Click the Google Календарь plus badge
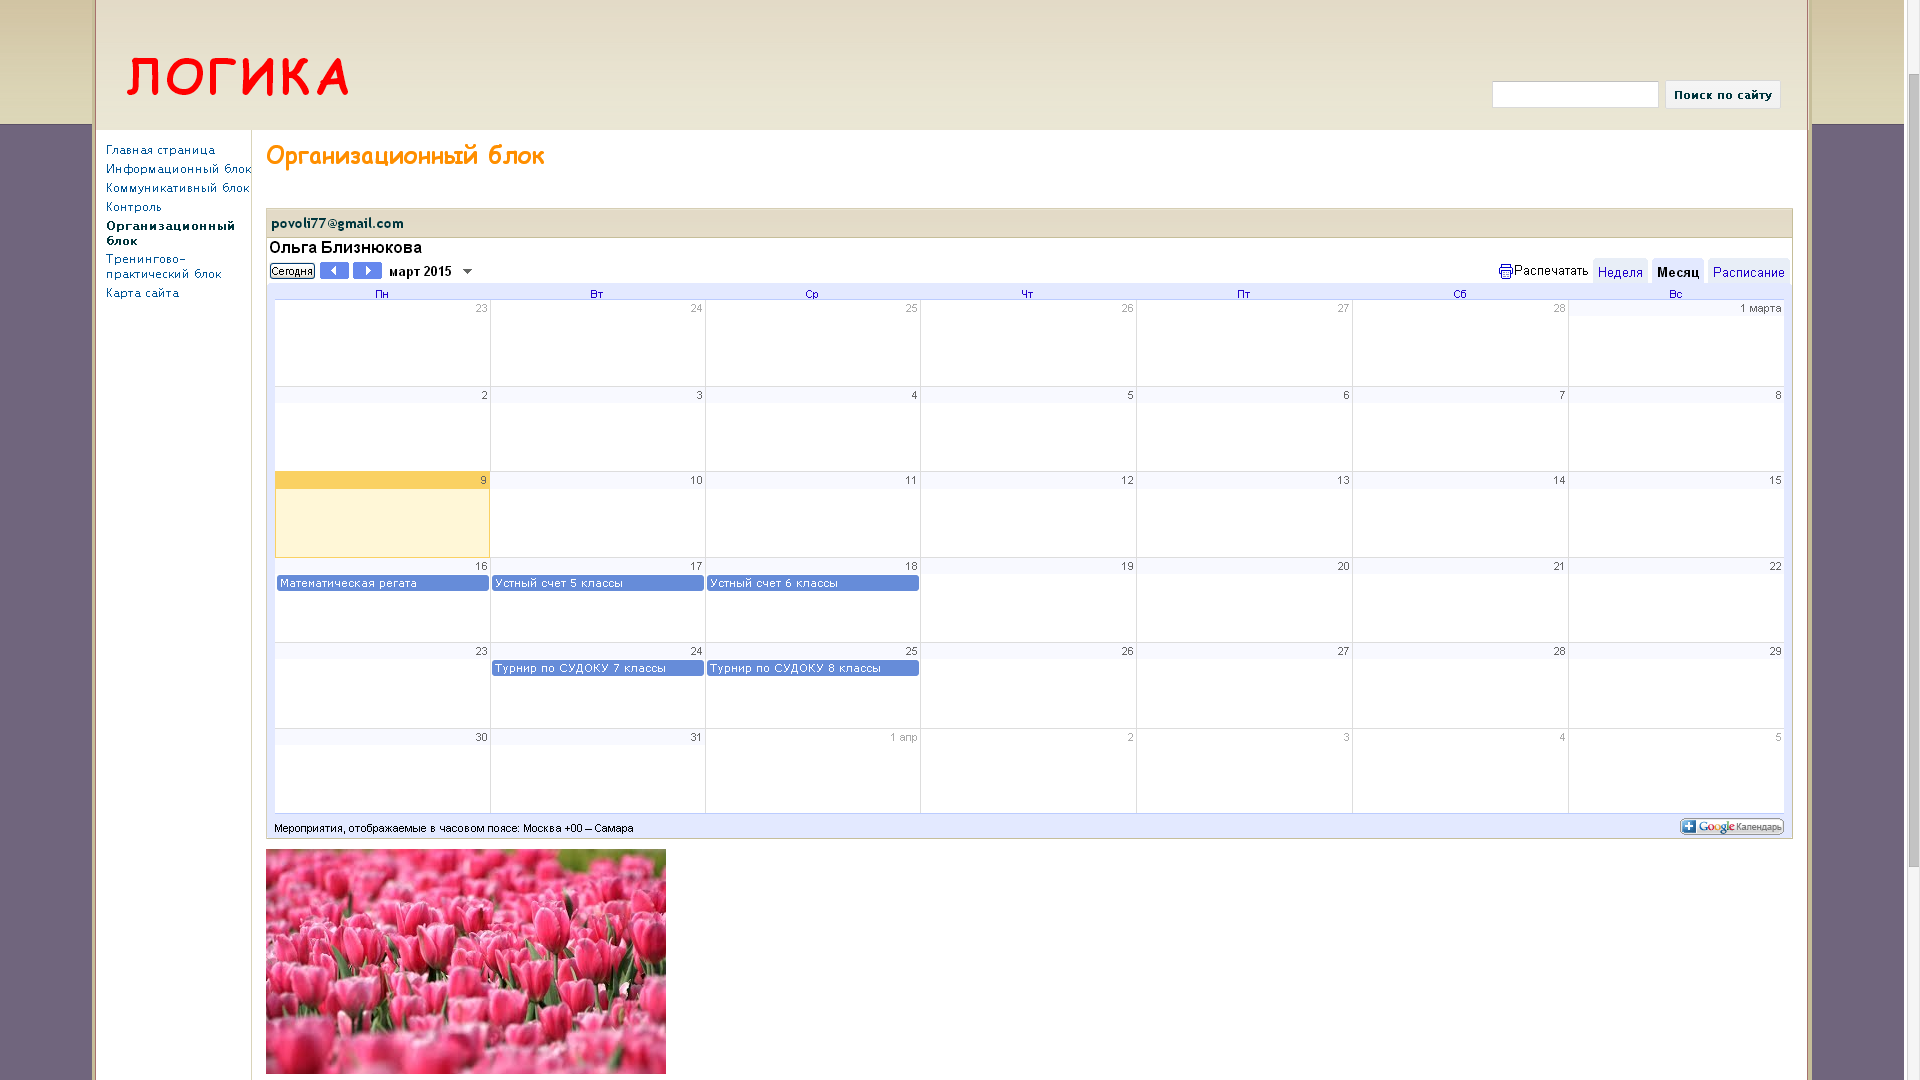Screen dimensions: 1920x1080 1731,826
